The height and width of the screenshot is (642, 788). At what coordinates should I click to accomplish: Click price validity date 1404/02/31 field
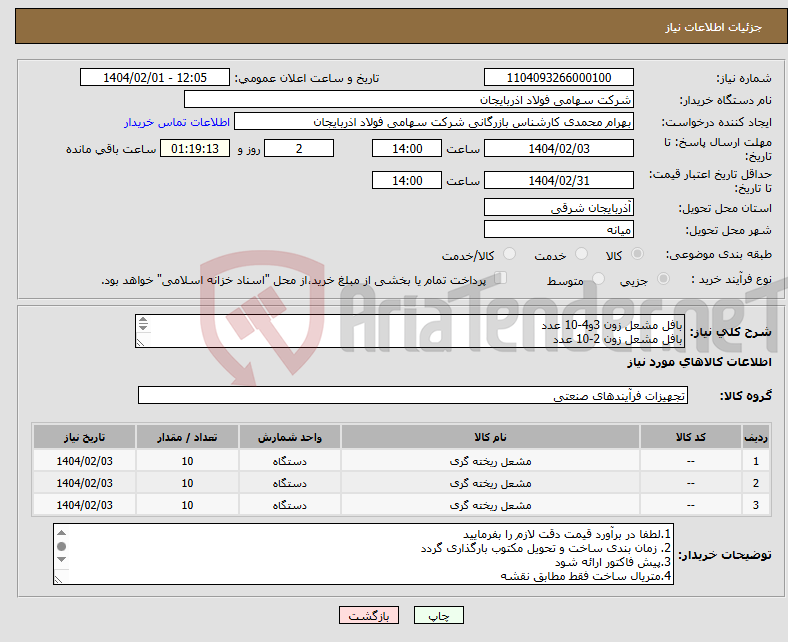pyautogui.click(x=558, y=180)
